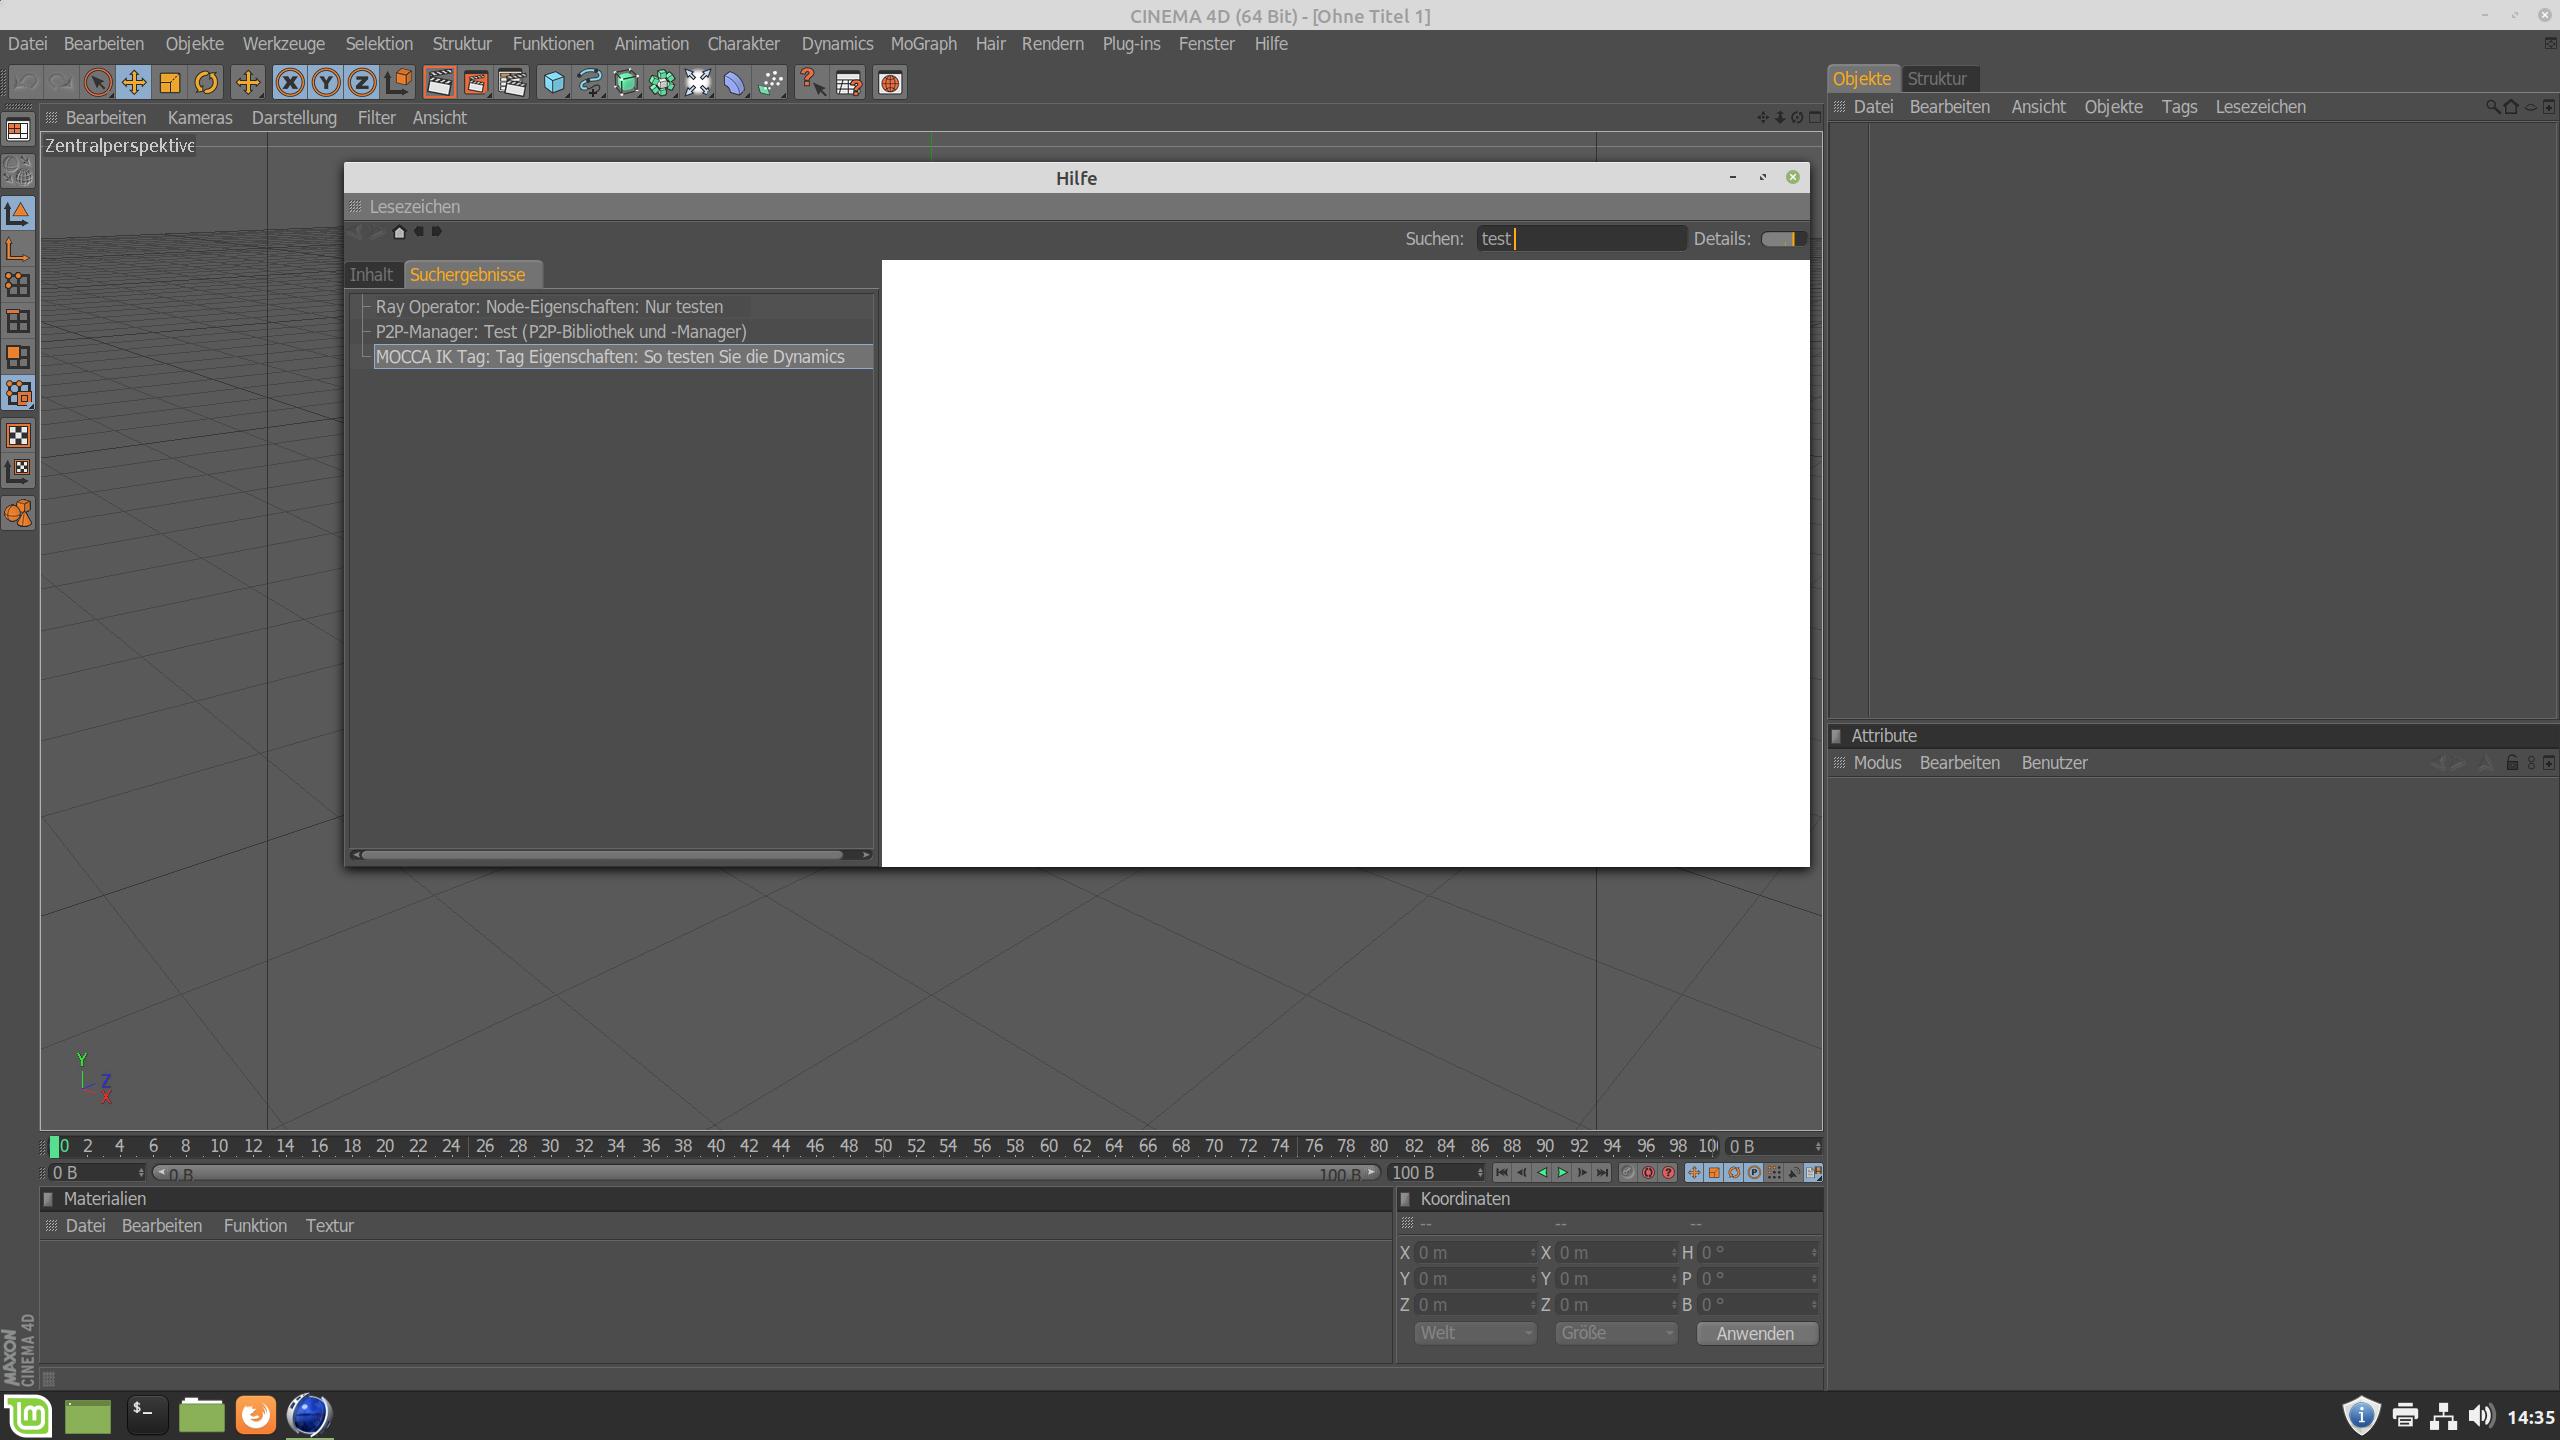Select the Move tool in top toolbar
The height and width of the screenshot is (1440, 2560).
tap(133, 83)
